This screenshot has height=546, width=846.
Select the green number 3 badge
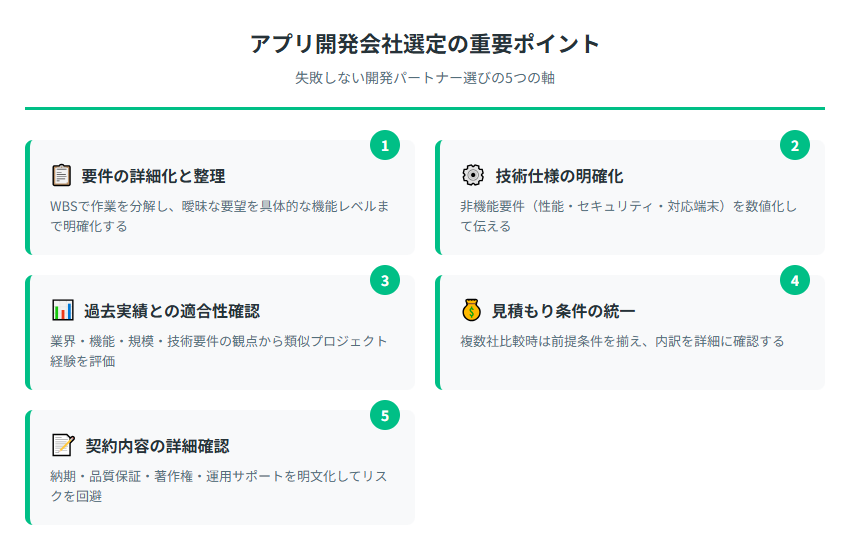[385, 280]
